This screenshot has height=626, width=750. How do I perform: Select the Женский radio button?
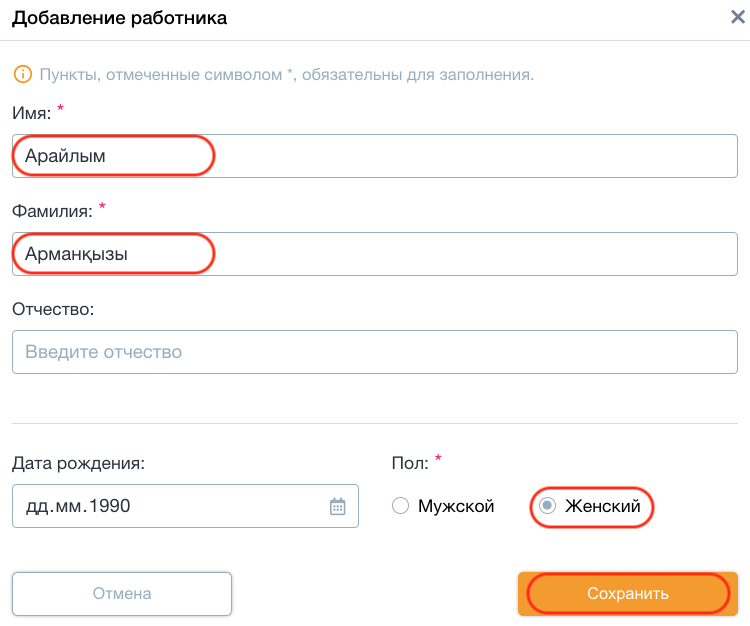click(x=547, y=505)
